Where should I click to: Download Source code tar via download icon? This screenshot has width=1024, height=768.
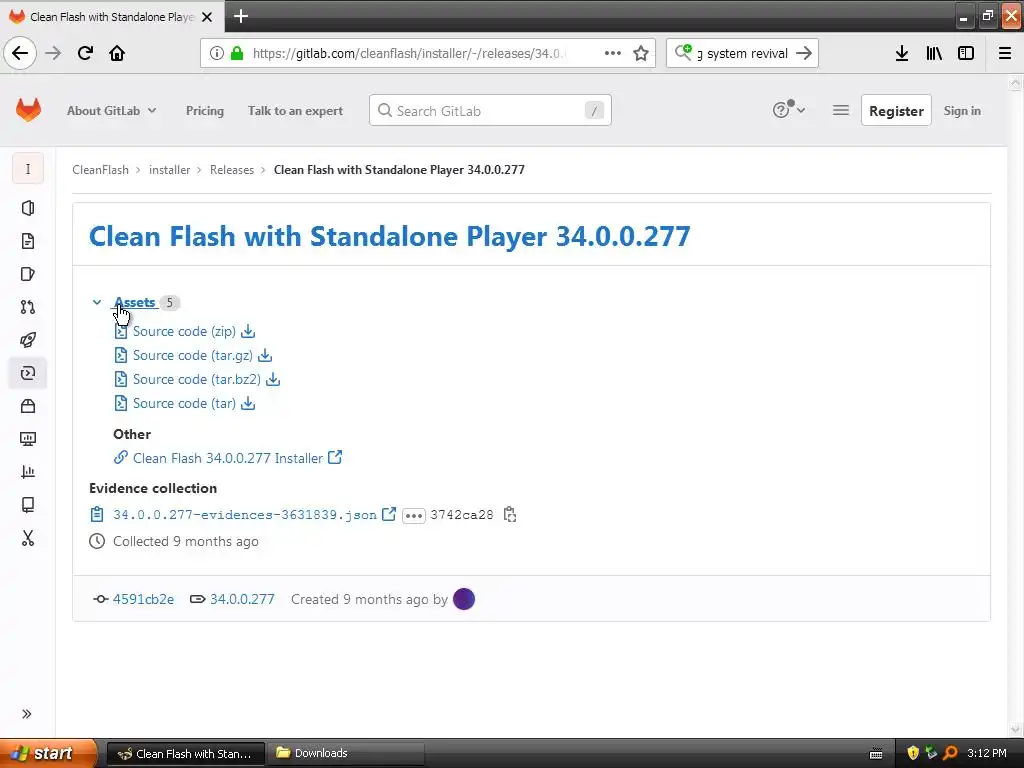tap(248, 404)
